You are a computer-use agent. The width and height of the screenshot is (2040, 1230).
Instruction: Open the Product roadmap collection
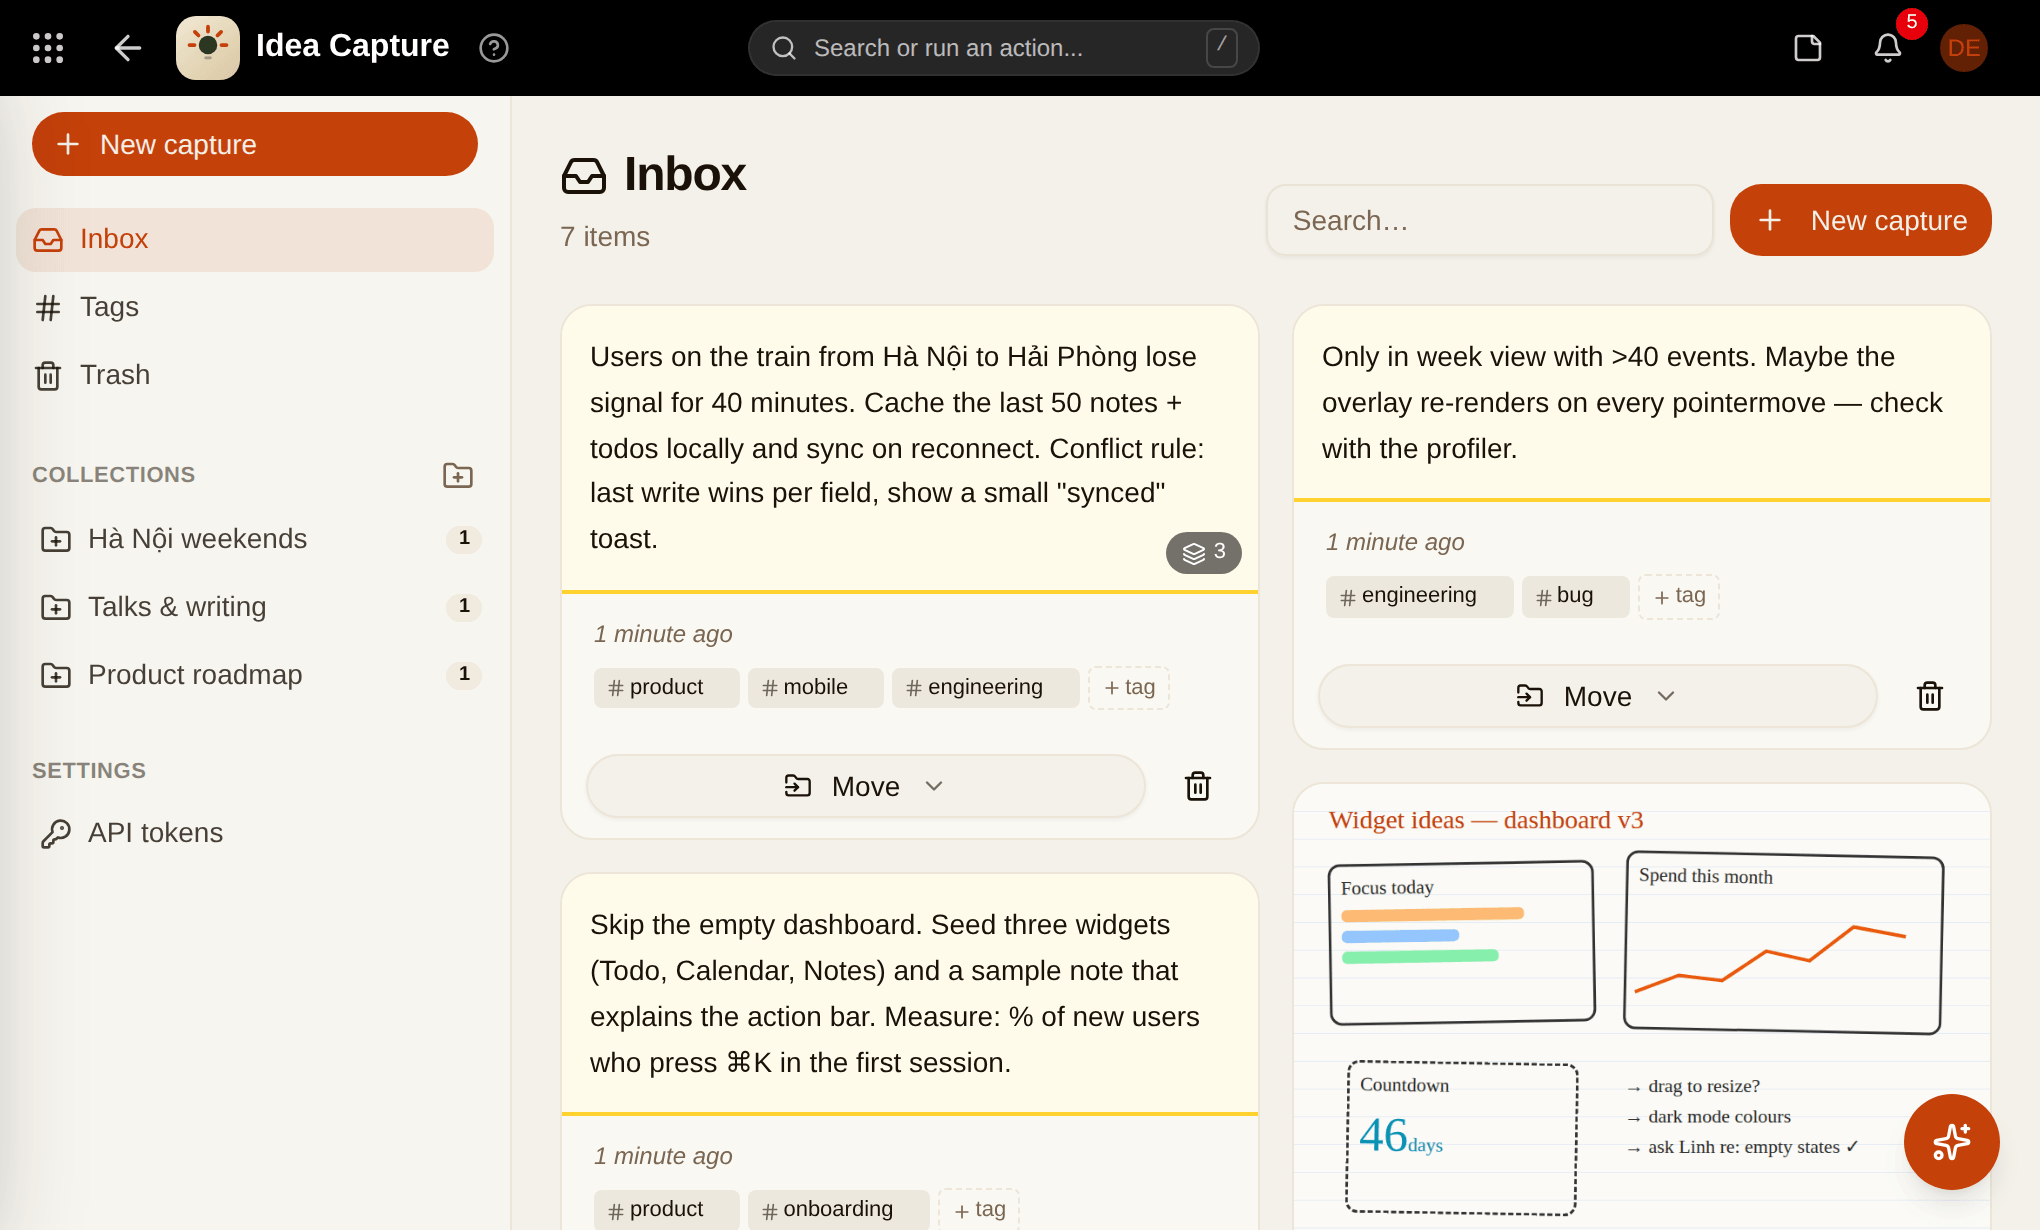click(255, 675)
